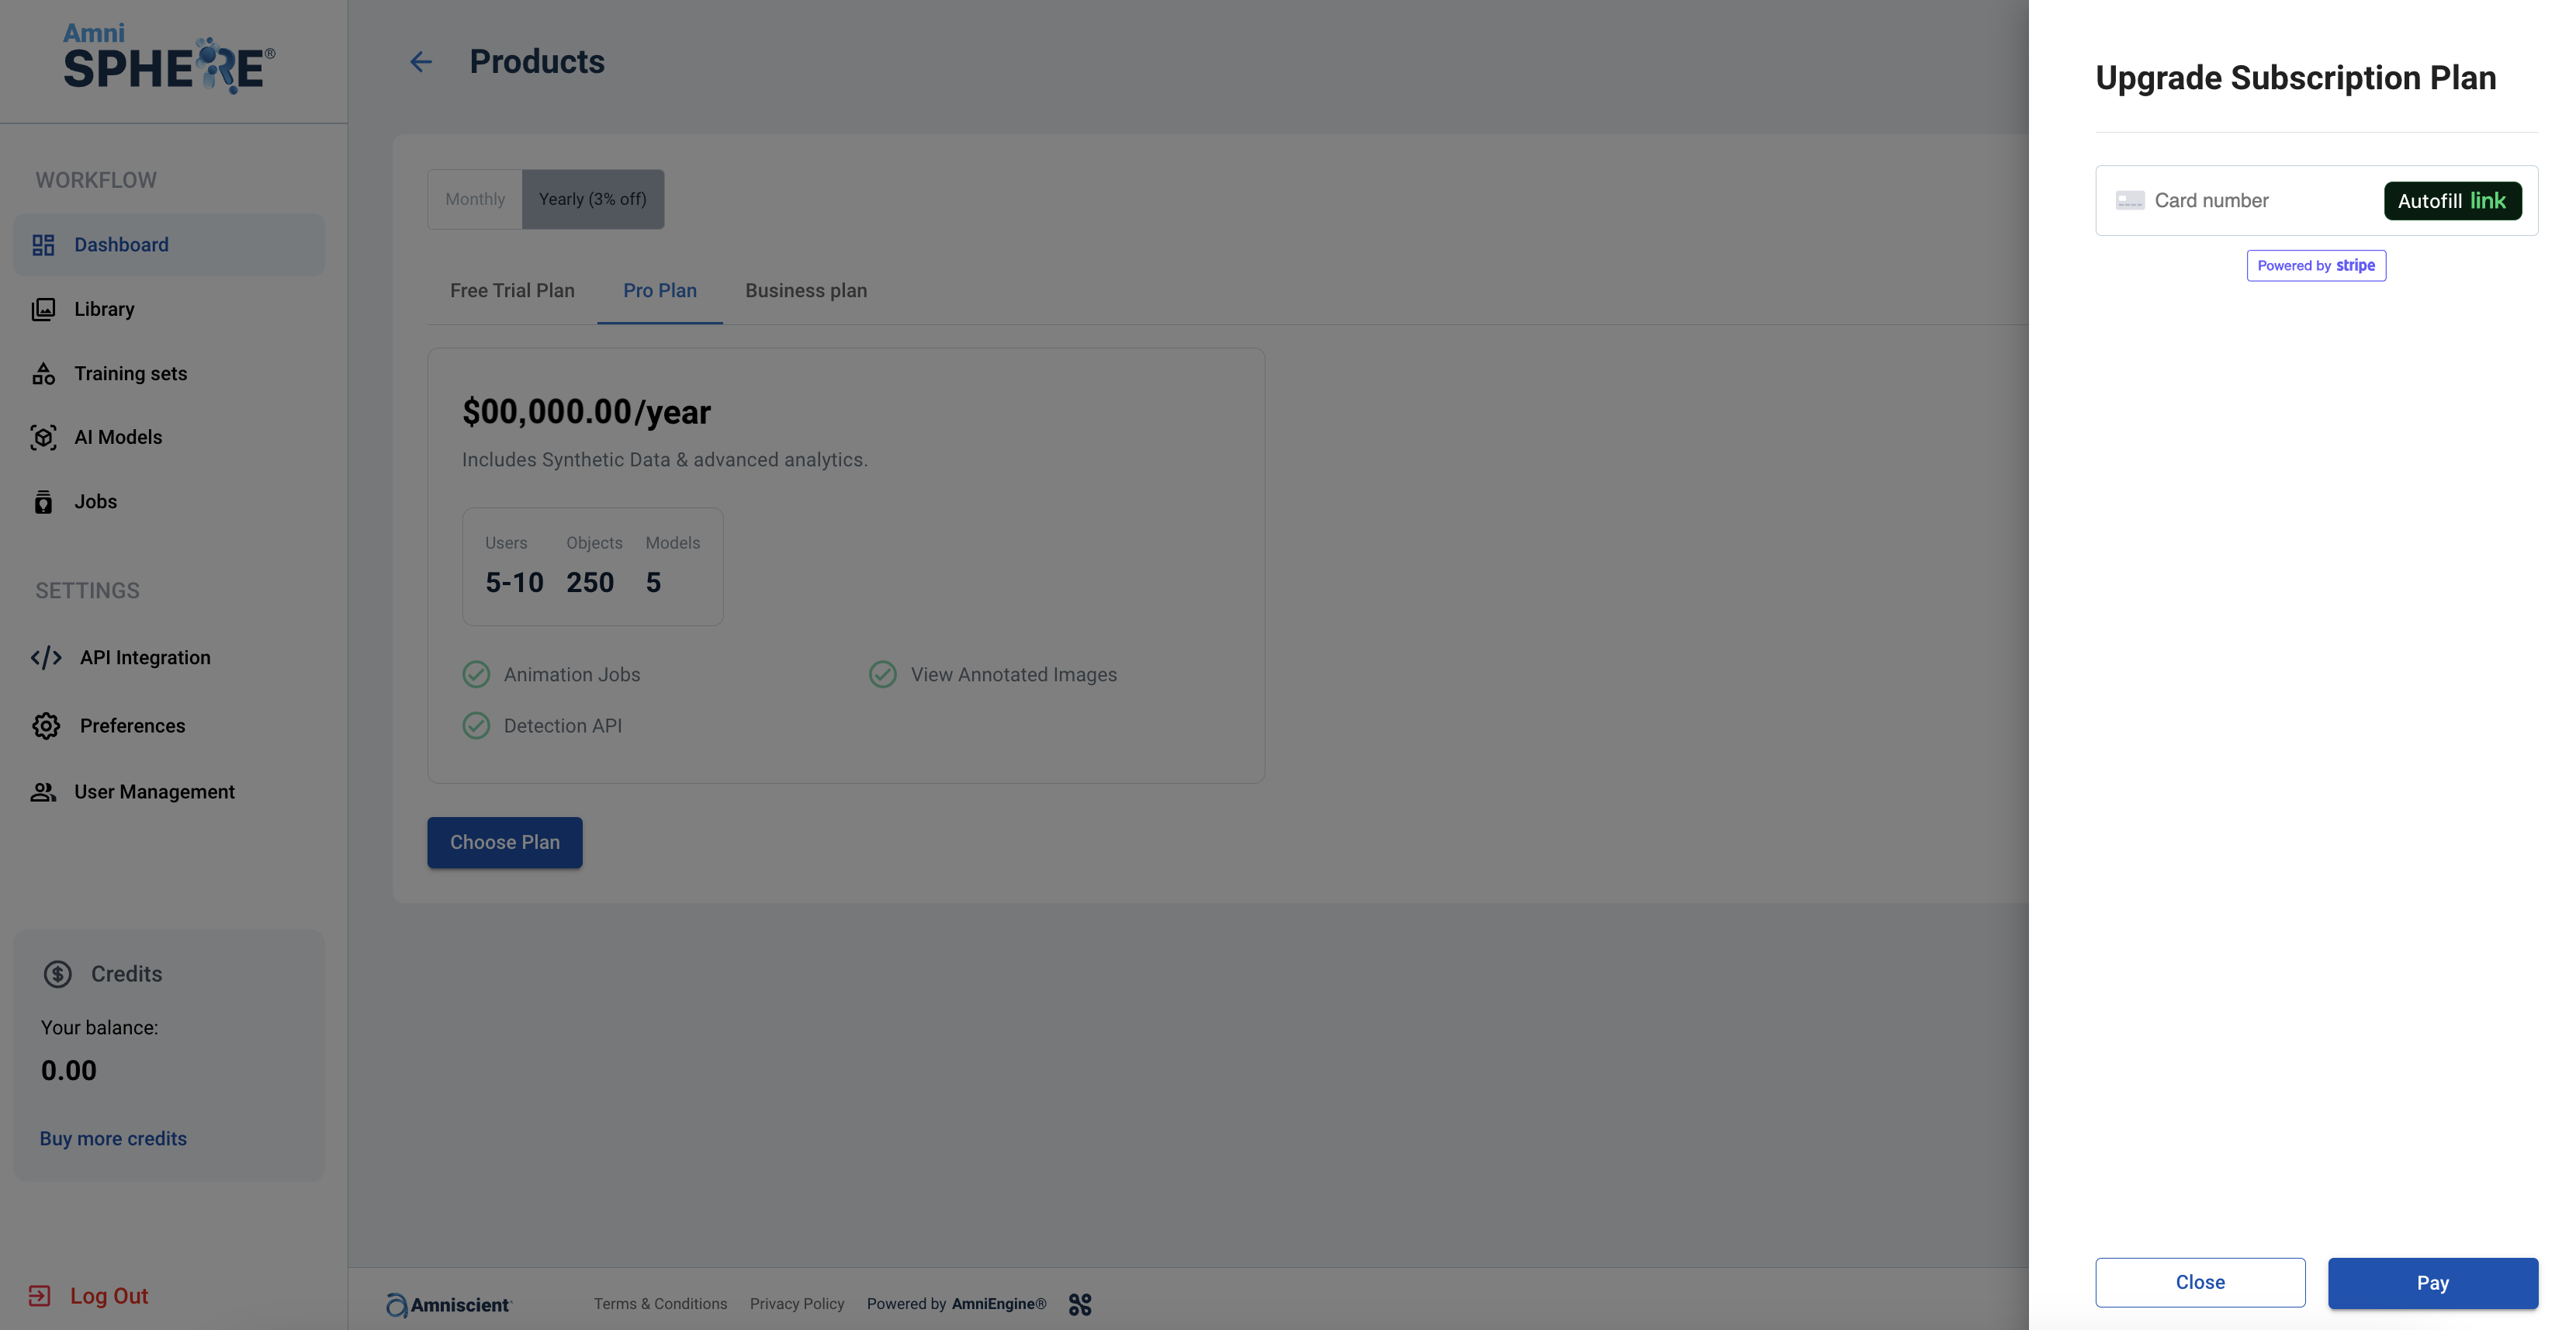Click the $00,000.00/year price text
Image resolution: width=2576 pixels, height=1330 pixels.
pyautogui.click(x=586, y=412)
